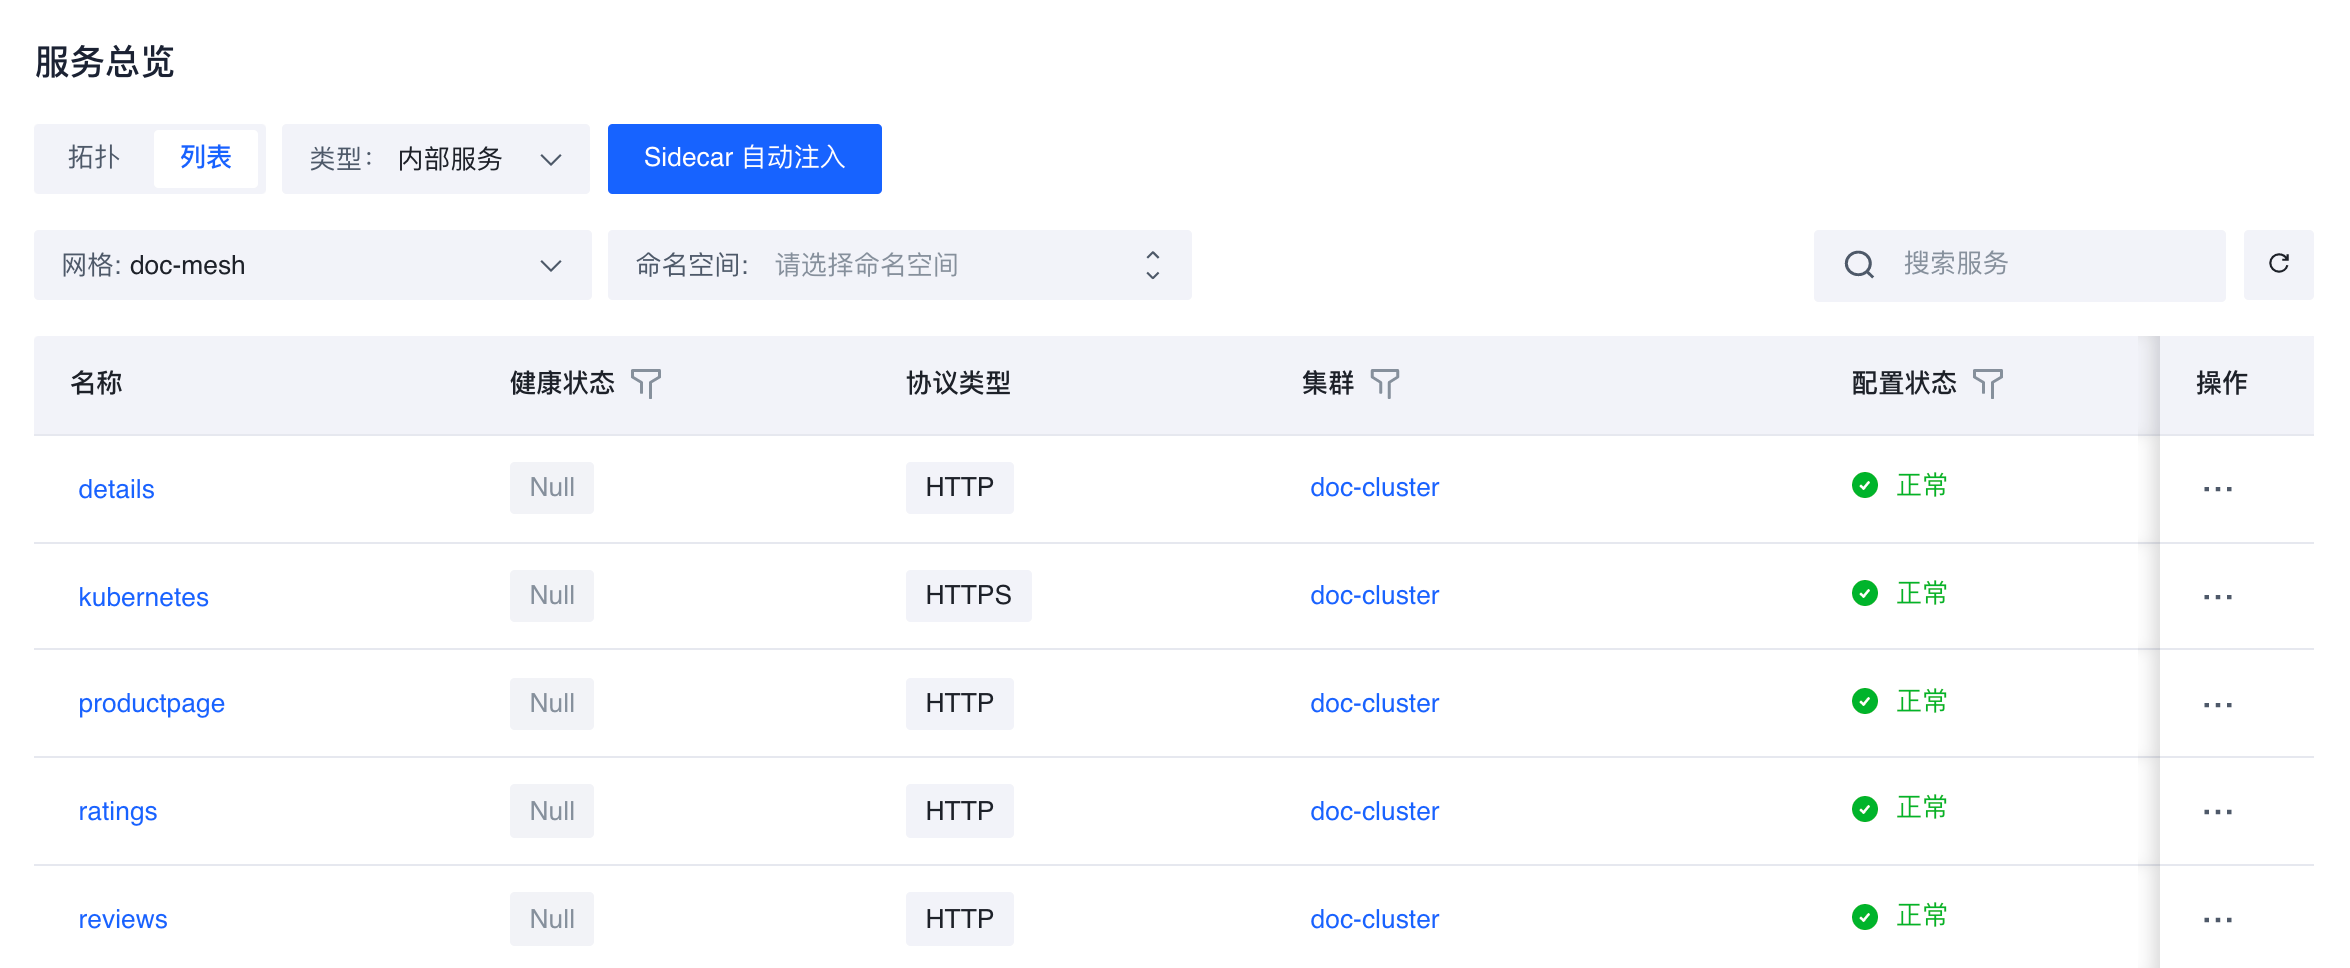Screen dimensions: 2350x968
Task: Open the doc-mesh mesh selector
Action: 312,265
